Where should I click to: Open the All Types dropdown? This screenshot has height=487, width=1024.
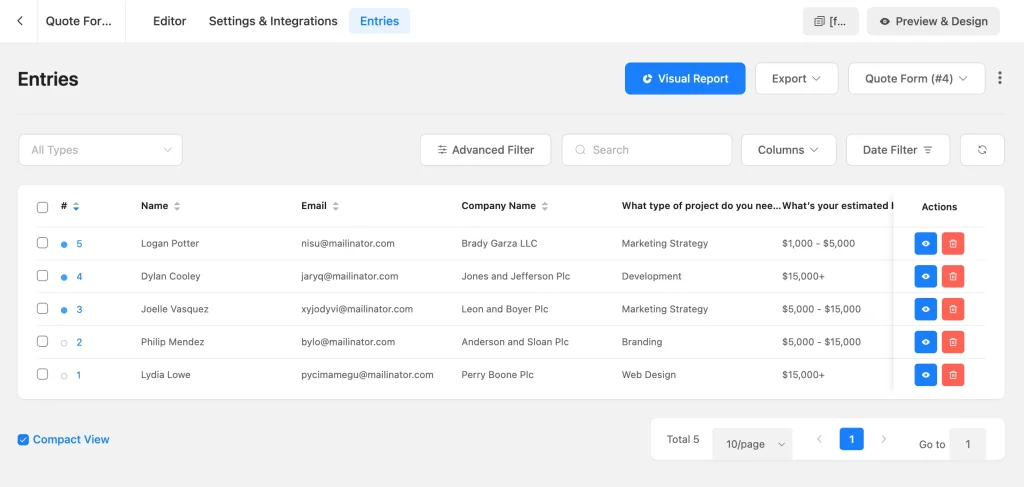pos(101,149)
